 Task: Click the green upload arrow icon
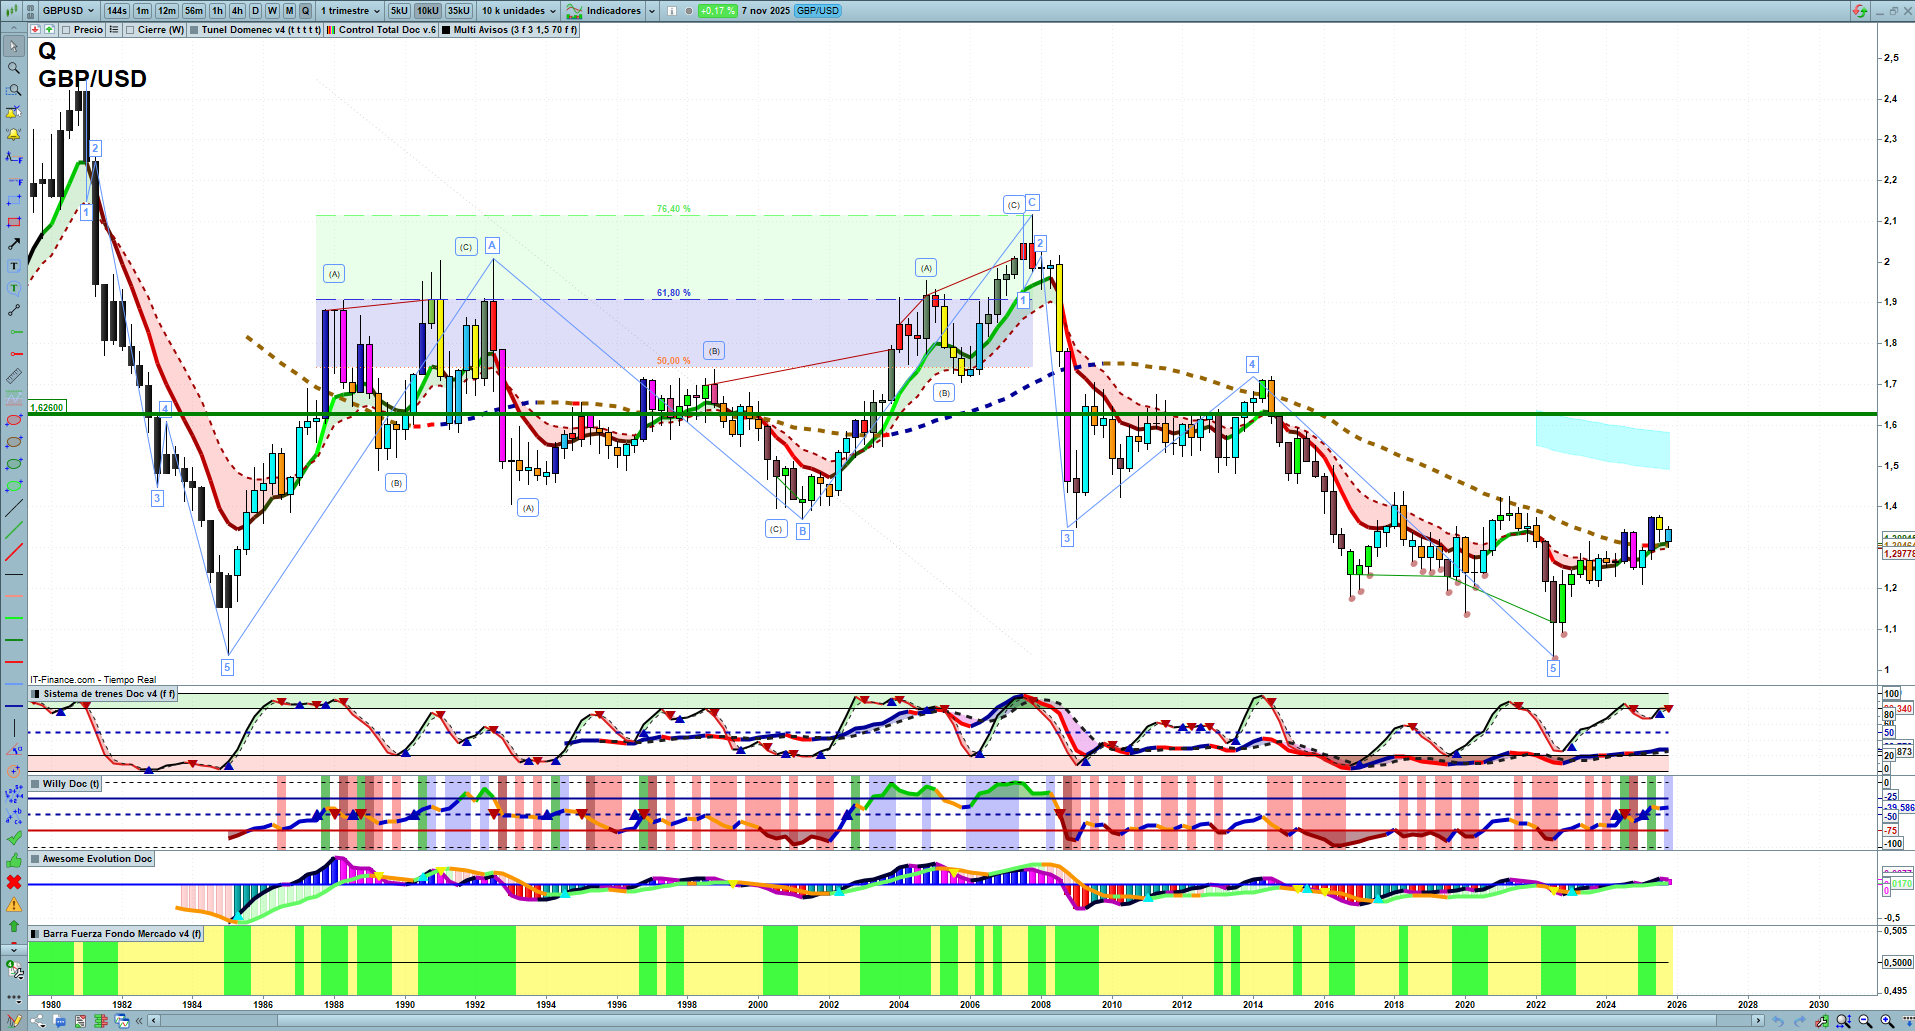pos(49,30)
